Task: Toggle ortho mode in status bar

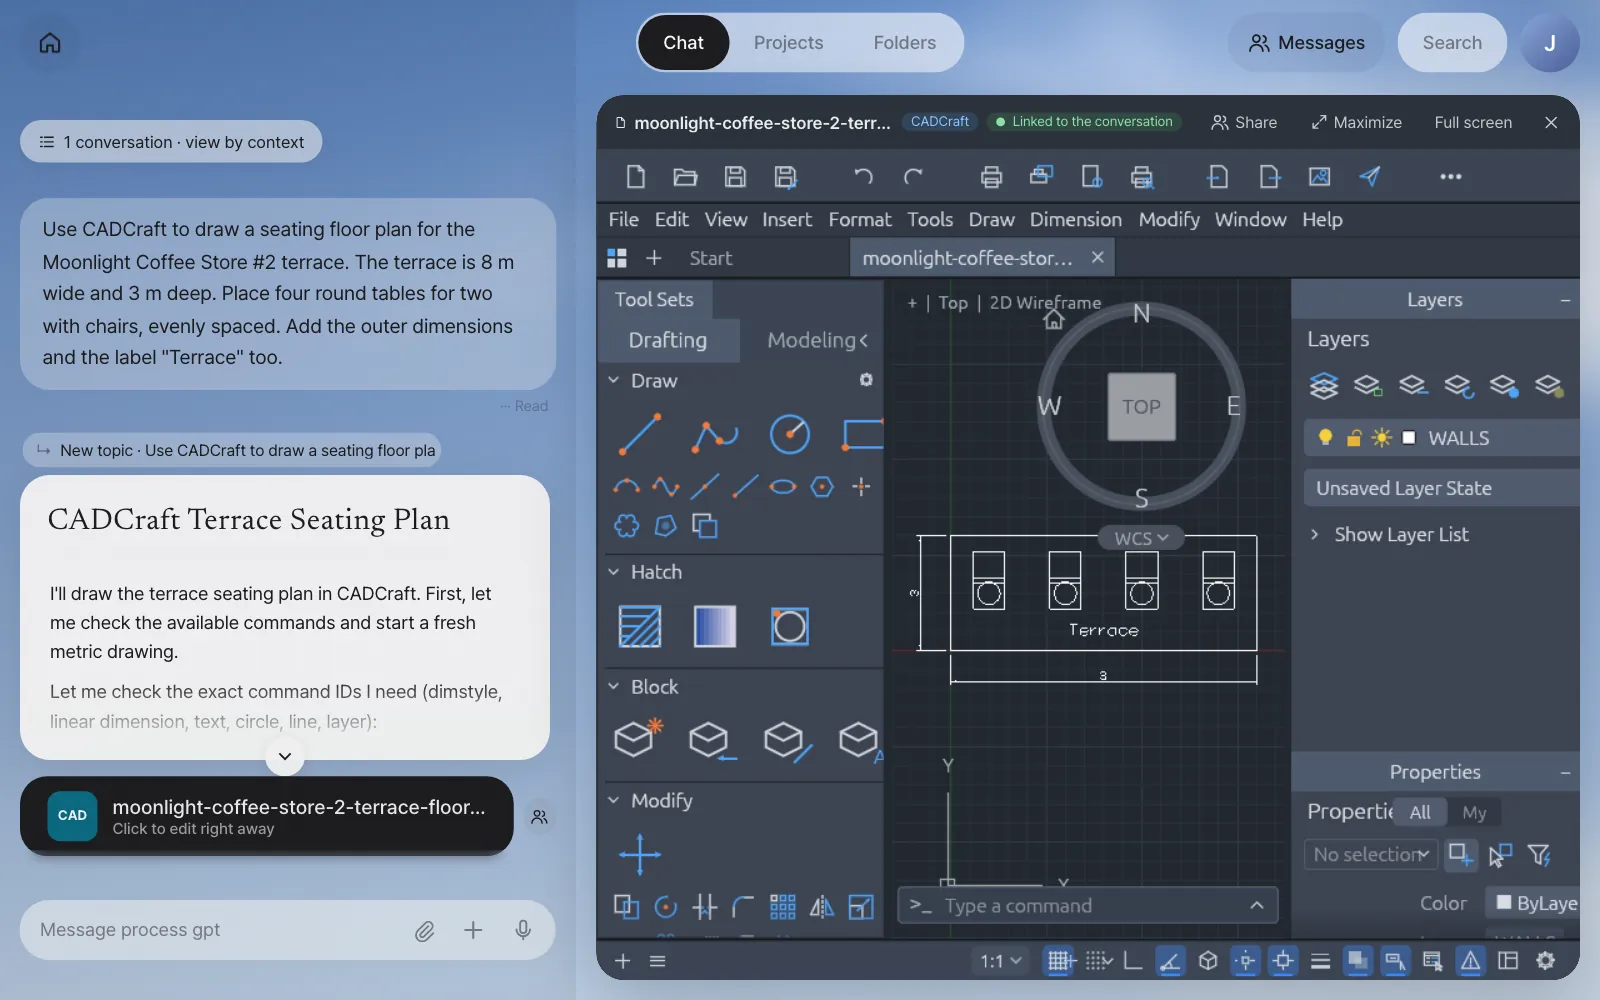Action: pyautogui.click(x=1133, y=961)
